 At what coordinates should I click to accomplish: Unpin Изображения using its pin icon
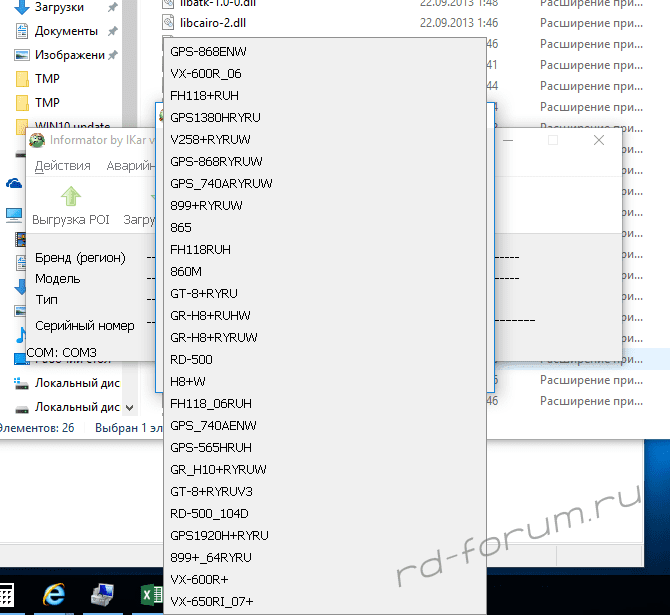pos(112,55)
